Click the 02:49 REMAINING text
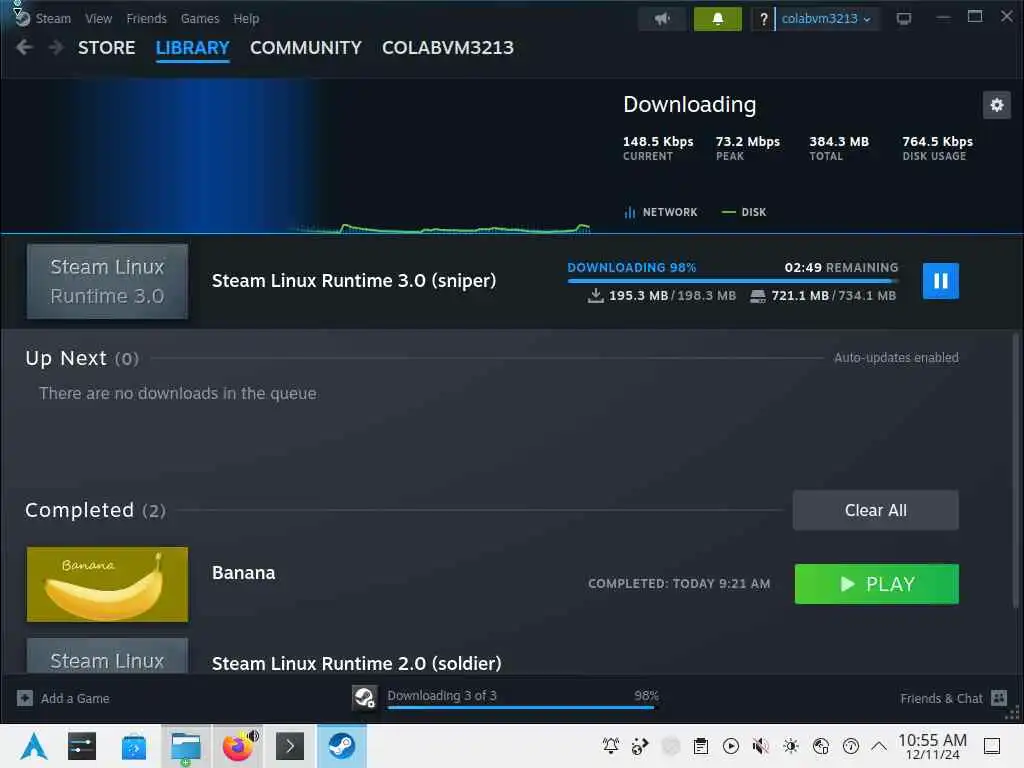Image resolution: width=1024 pixels, height=768 pixels. (841, 267)
